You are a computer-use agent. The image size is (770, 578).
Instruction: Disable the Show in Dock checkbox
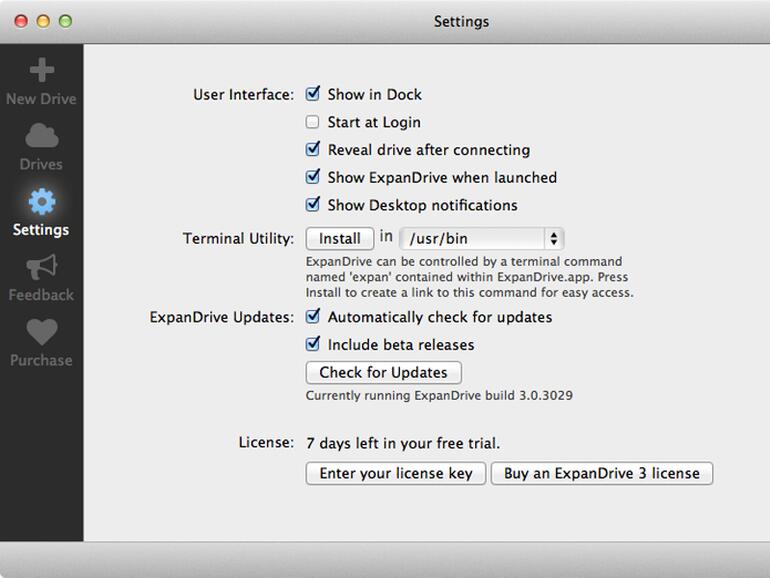[313, 95]
